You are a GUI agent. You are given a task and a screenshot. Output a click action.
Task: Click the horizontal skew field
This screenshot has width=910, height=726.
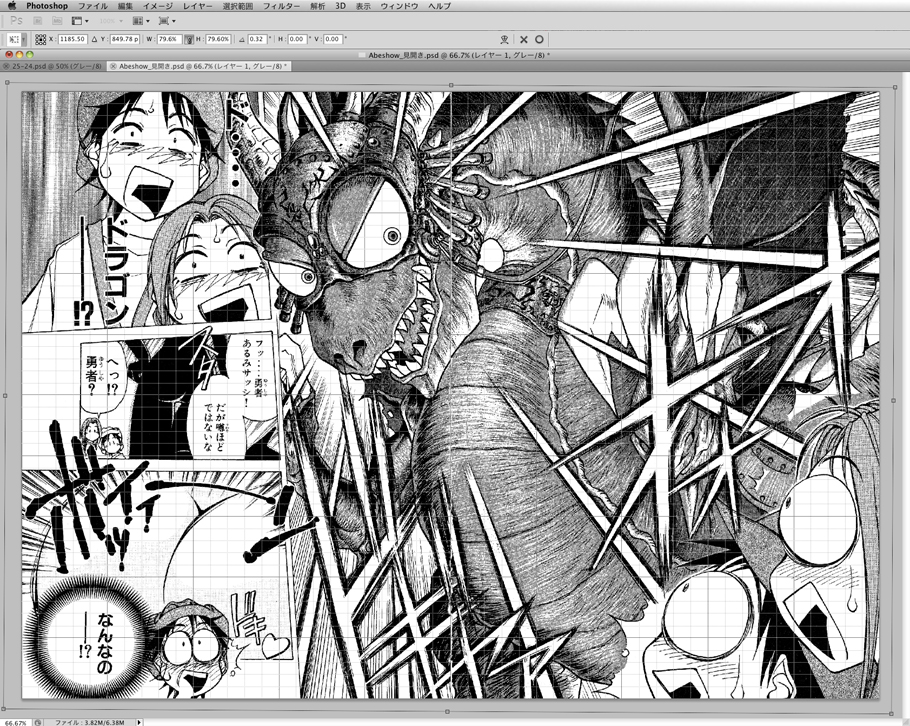click(297, 39)
